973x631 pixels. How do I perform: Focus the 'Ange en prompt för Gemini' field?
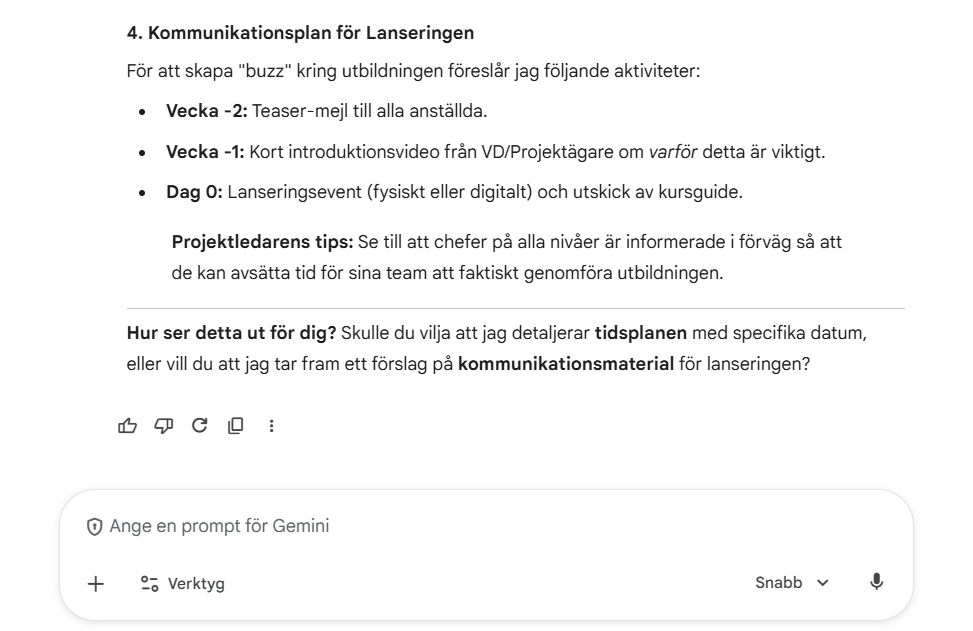click(400, 526)
